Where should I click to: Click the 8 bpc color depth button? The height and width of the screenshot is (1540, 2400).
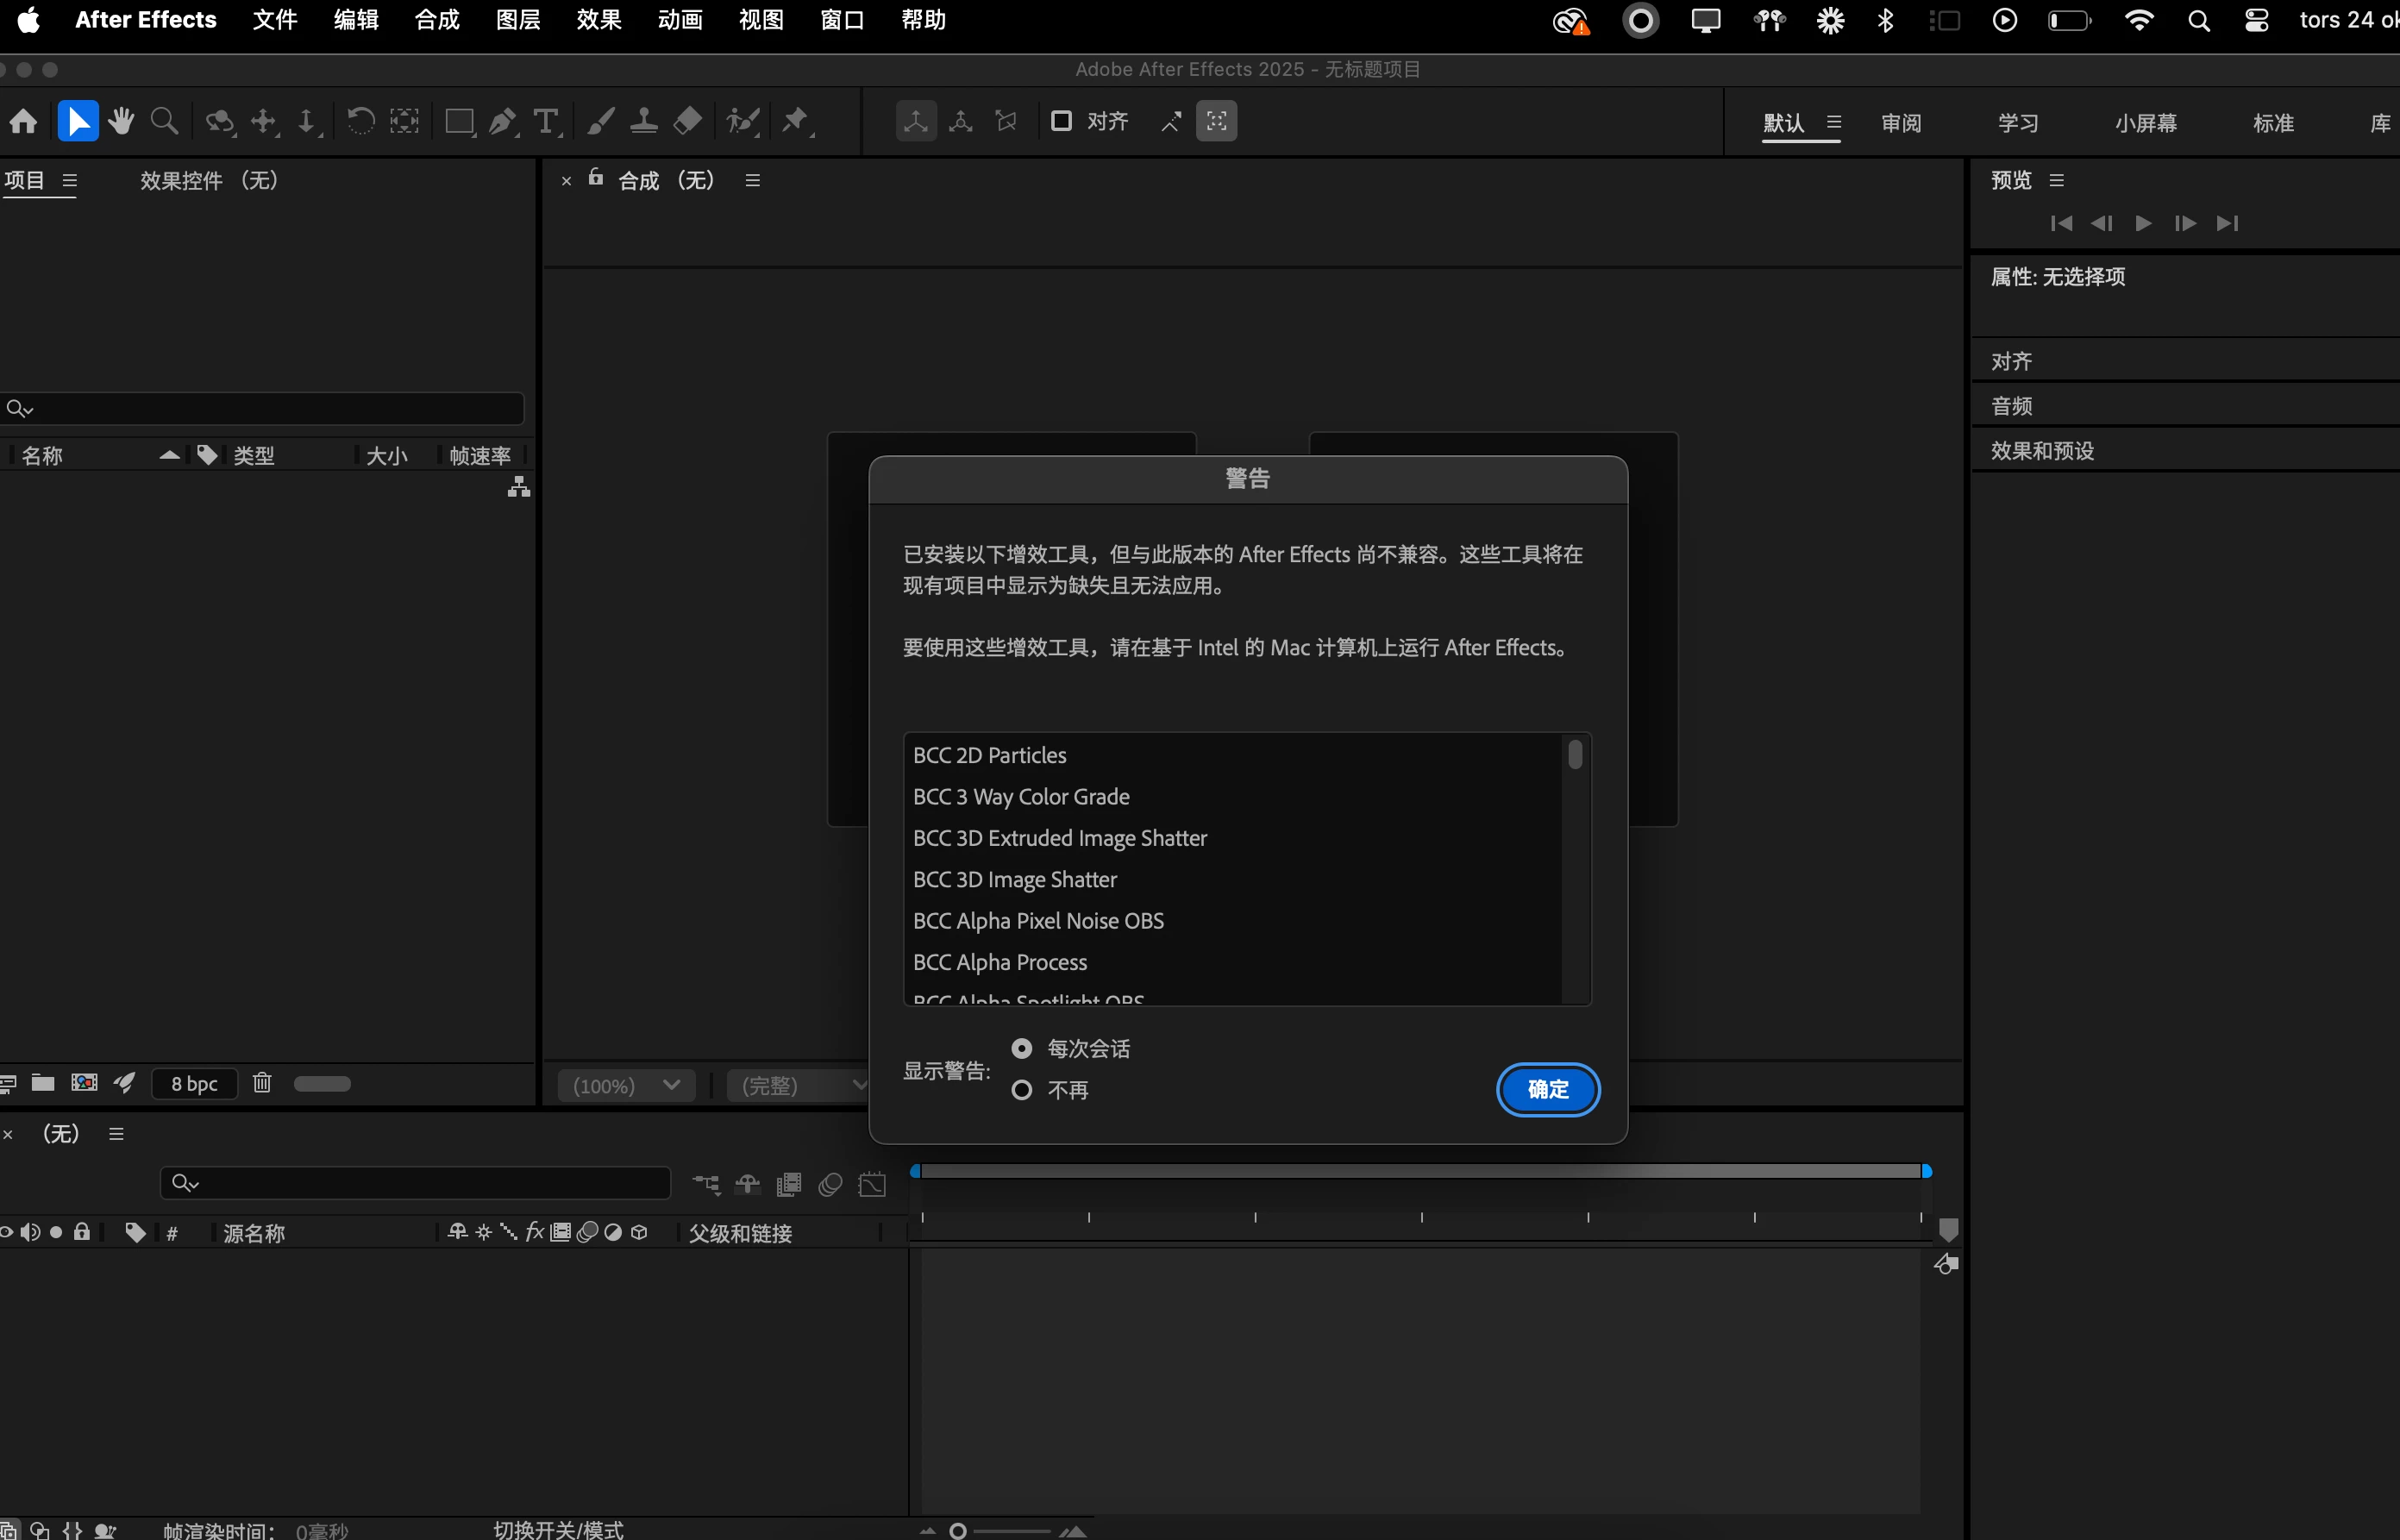[x=194, y=1084]
